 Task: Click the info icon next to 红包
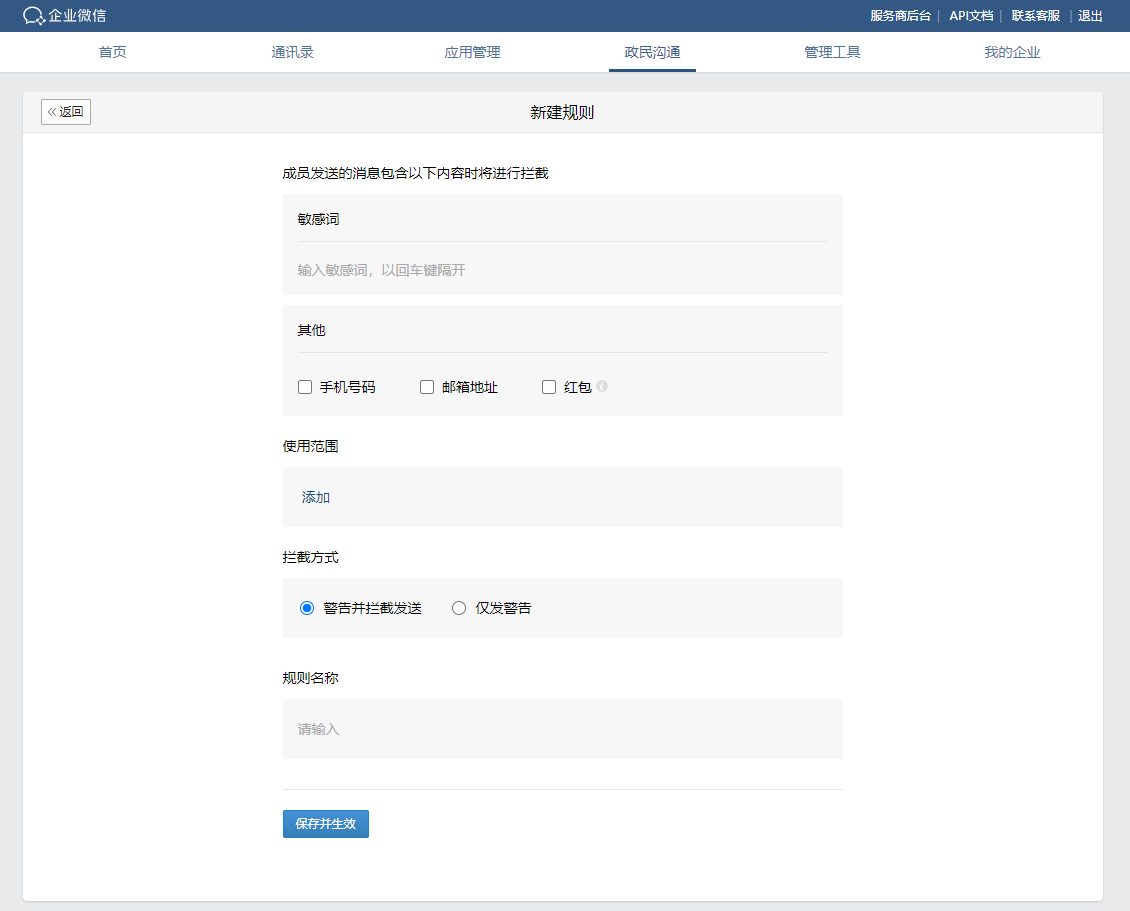[602, 386]
